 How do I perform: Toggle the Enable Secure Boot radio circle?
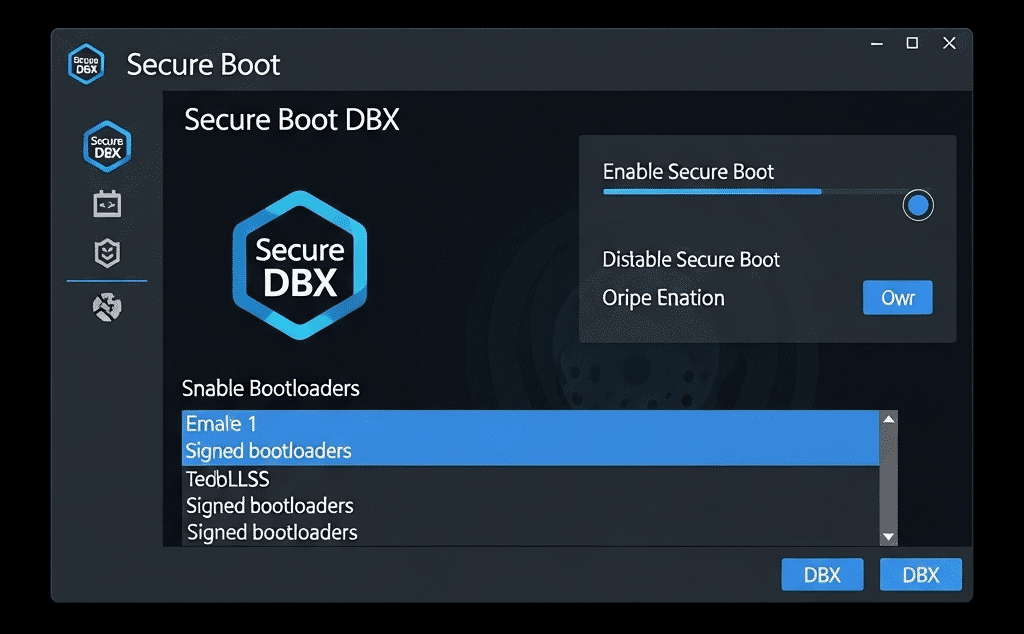[918, 206]
